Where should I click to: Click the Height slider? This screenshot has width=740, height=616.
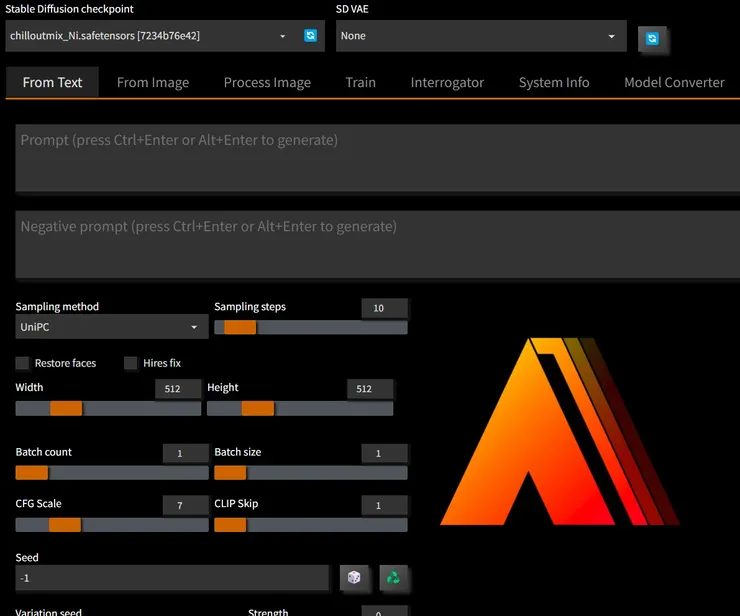300,408
